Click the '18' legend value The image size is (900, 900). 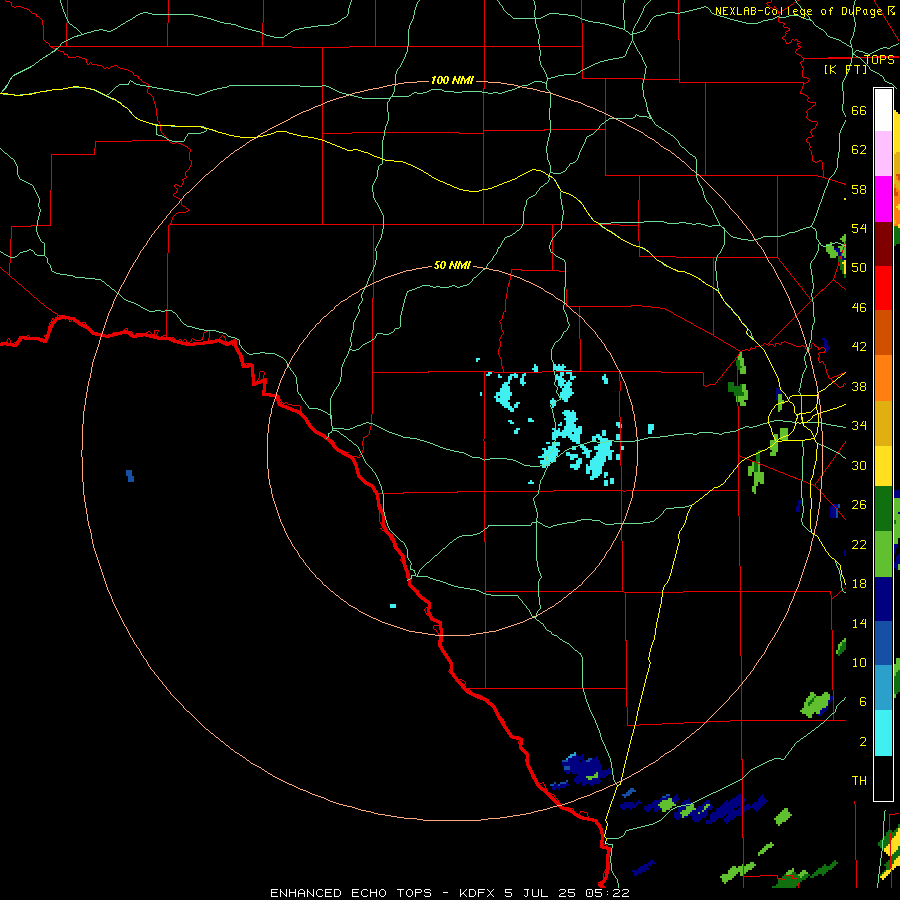pos(859,584)
